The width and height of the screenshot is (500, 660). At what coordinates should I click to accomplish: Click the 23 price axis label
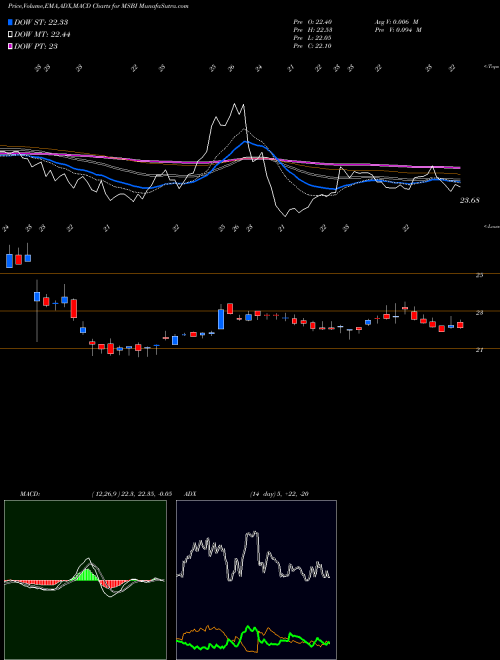click(x=479, y=313)
